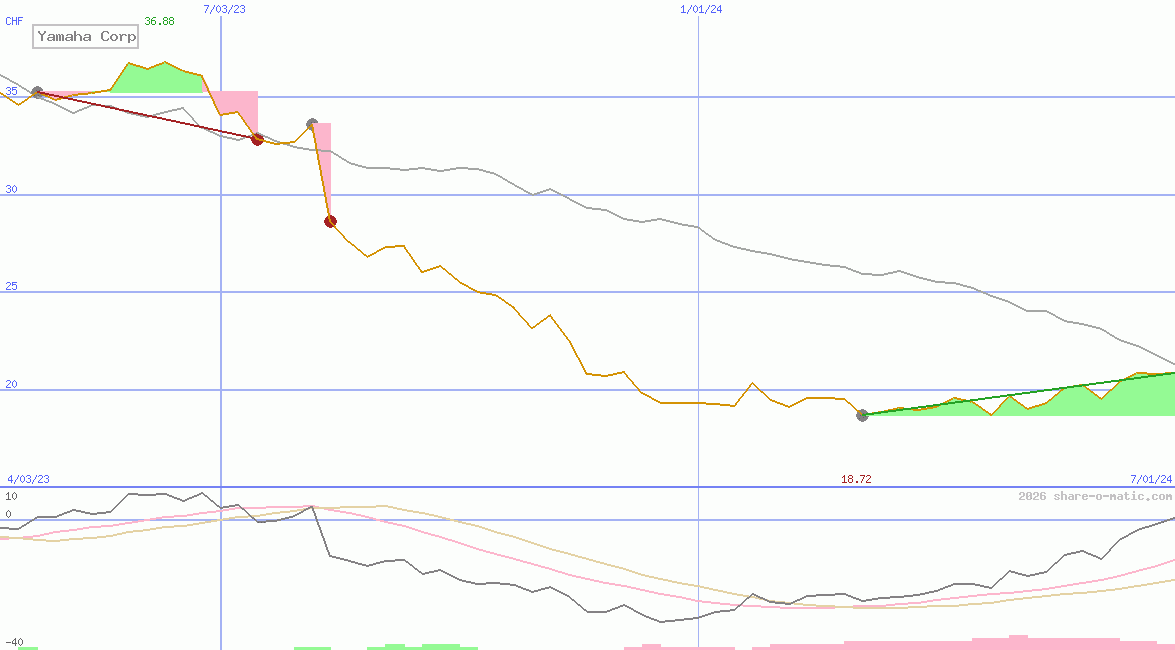Click the 18.72 low price label

click(856, 480)
